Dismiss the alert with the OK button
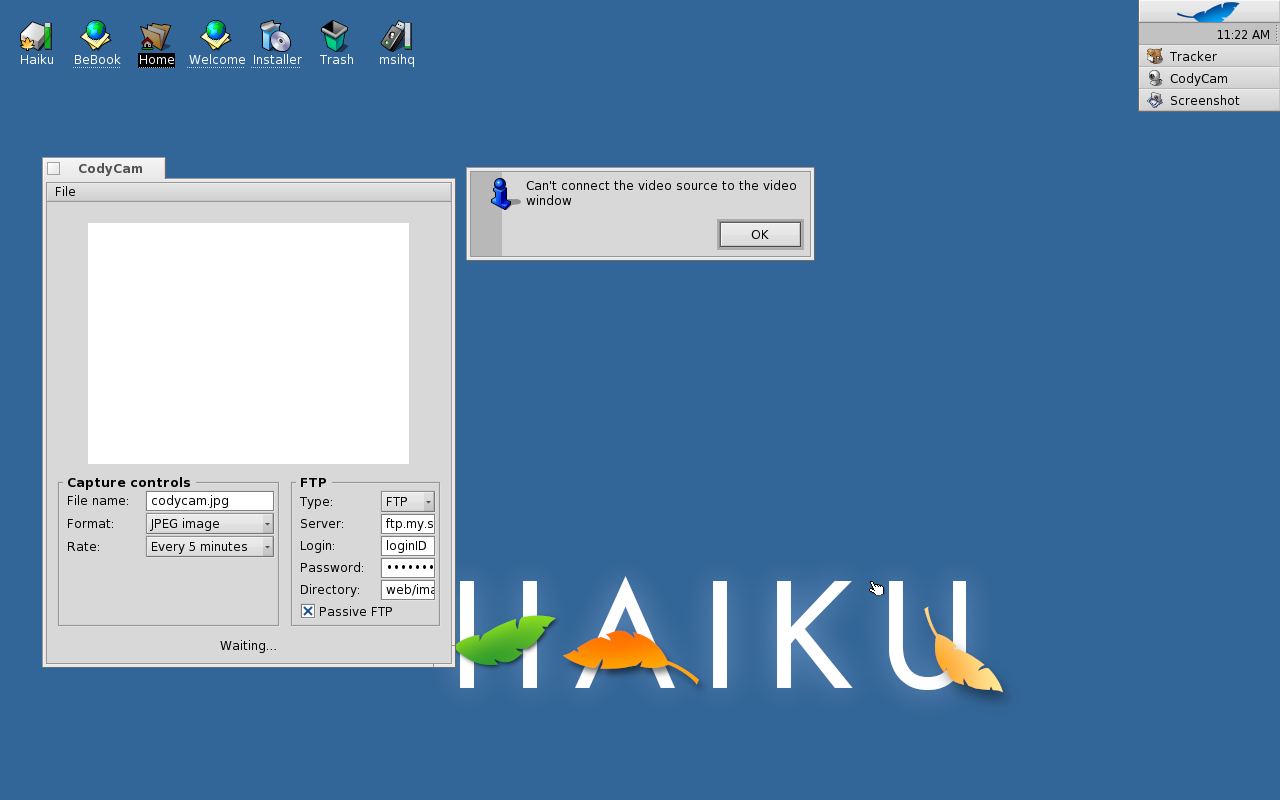1280x800 pixels. [760, 234]
